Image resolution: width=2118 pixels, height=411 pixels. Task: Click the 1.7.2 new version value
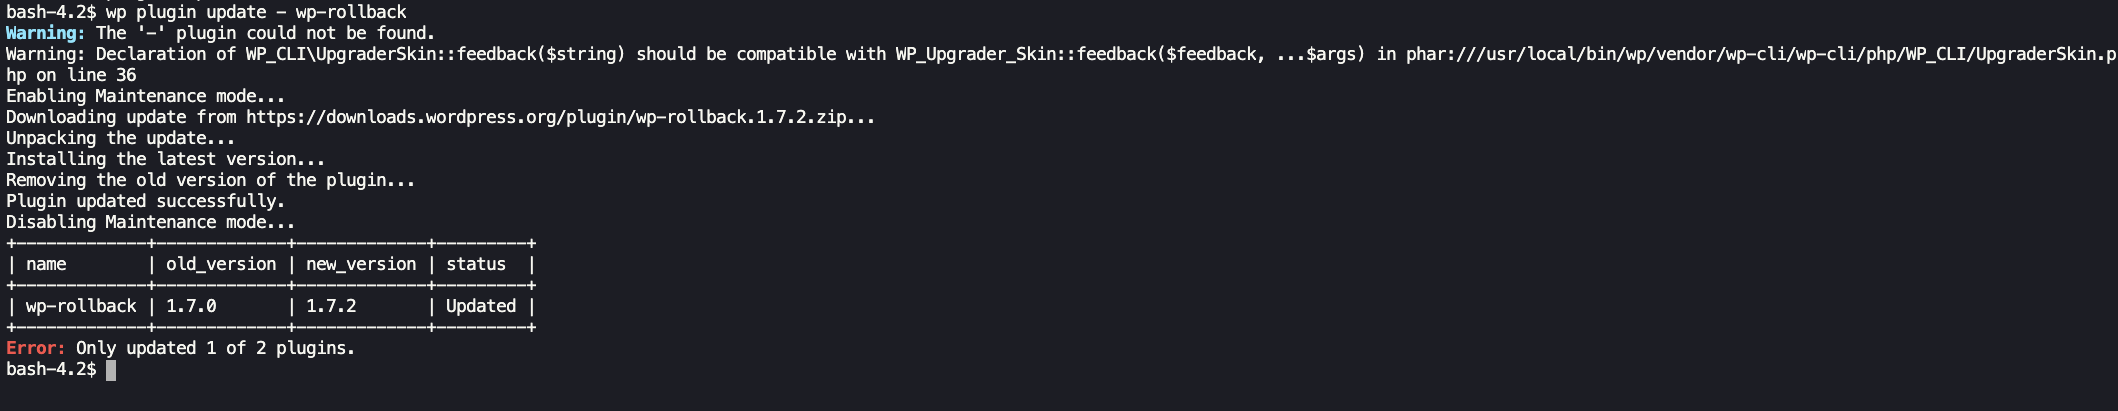[x=331, y=306]
